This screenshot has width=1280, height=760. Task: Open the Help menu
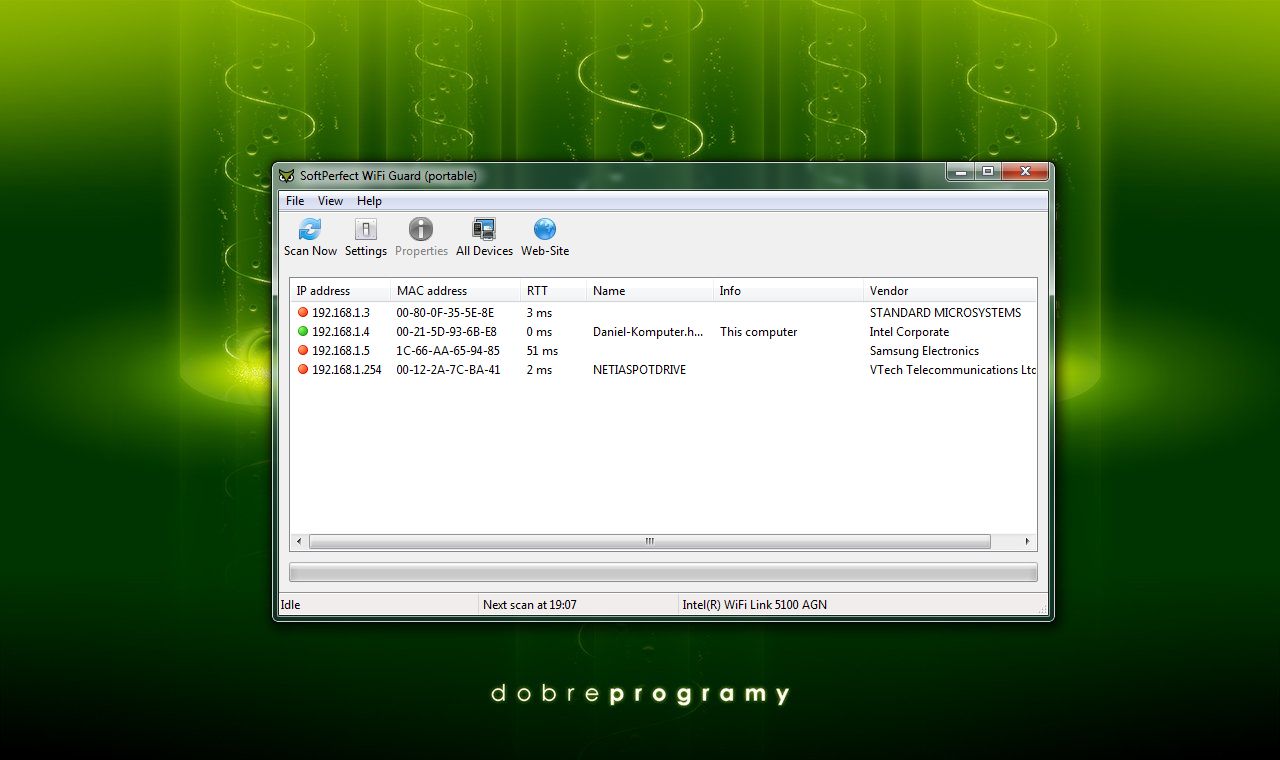click(369, 201)
